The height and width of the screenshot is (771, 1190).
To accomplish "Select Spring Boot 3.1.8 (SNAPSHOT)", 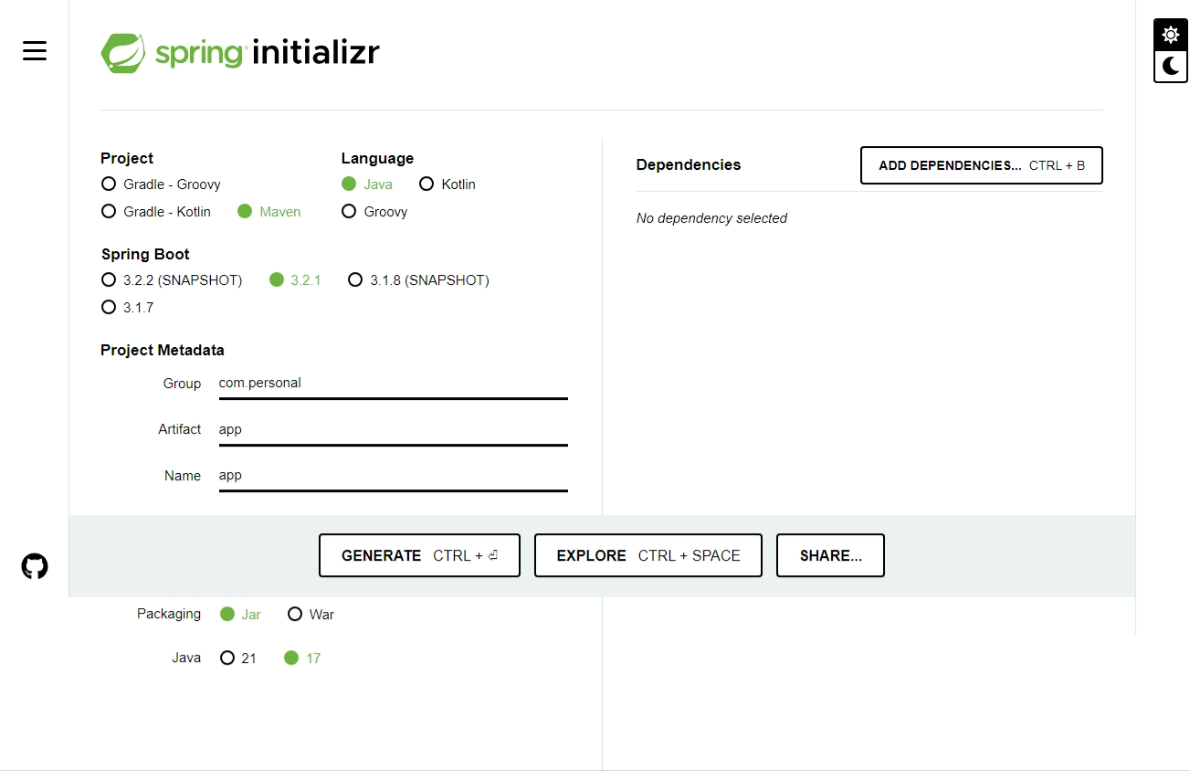I will (x=419, y=280).
